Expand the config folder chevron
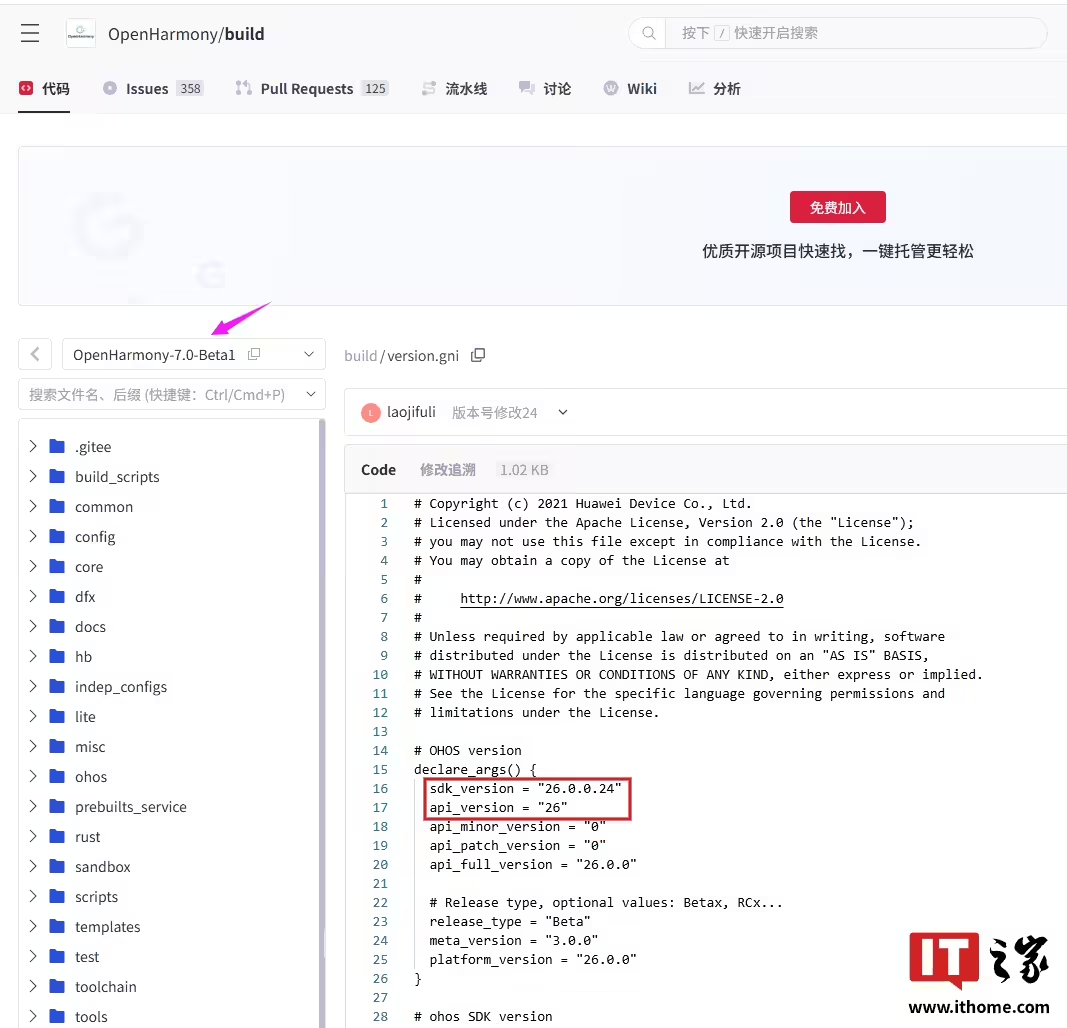The image size is (1067, 1028). point(33,536)
